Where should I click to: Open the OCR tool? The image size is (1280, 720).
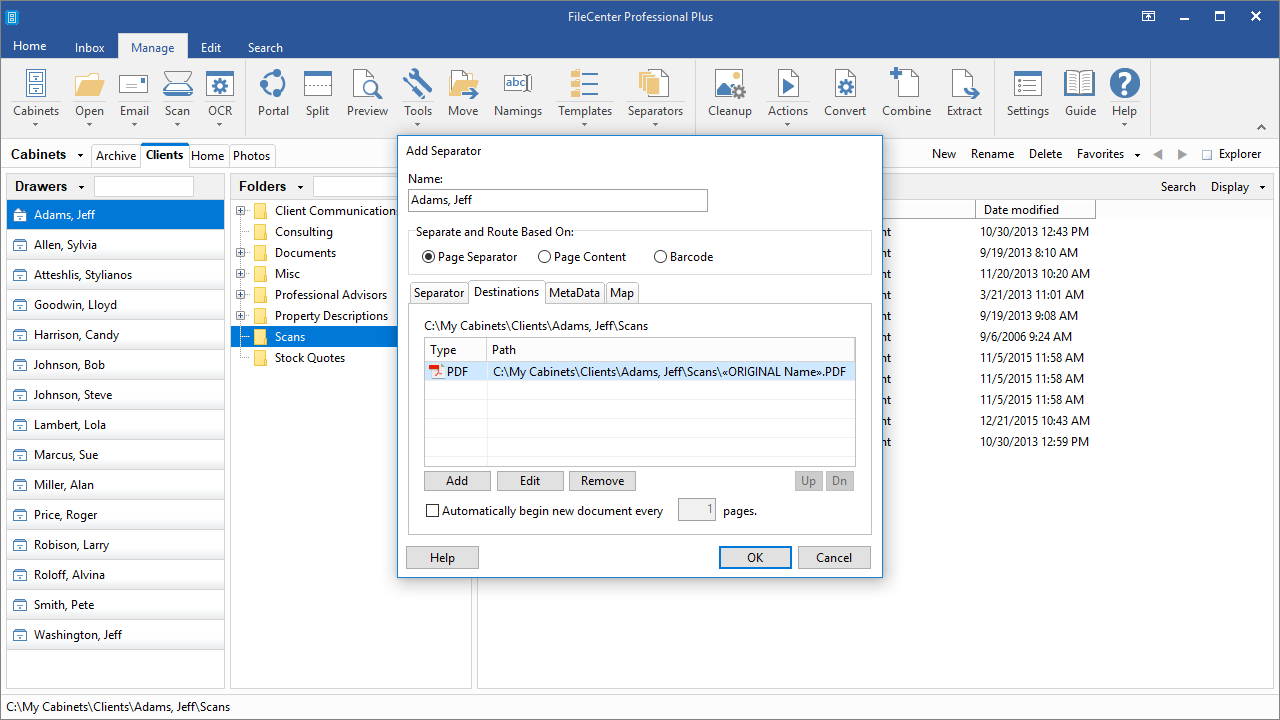click(x=220, y=97)
